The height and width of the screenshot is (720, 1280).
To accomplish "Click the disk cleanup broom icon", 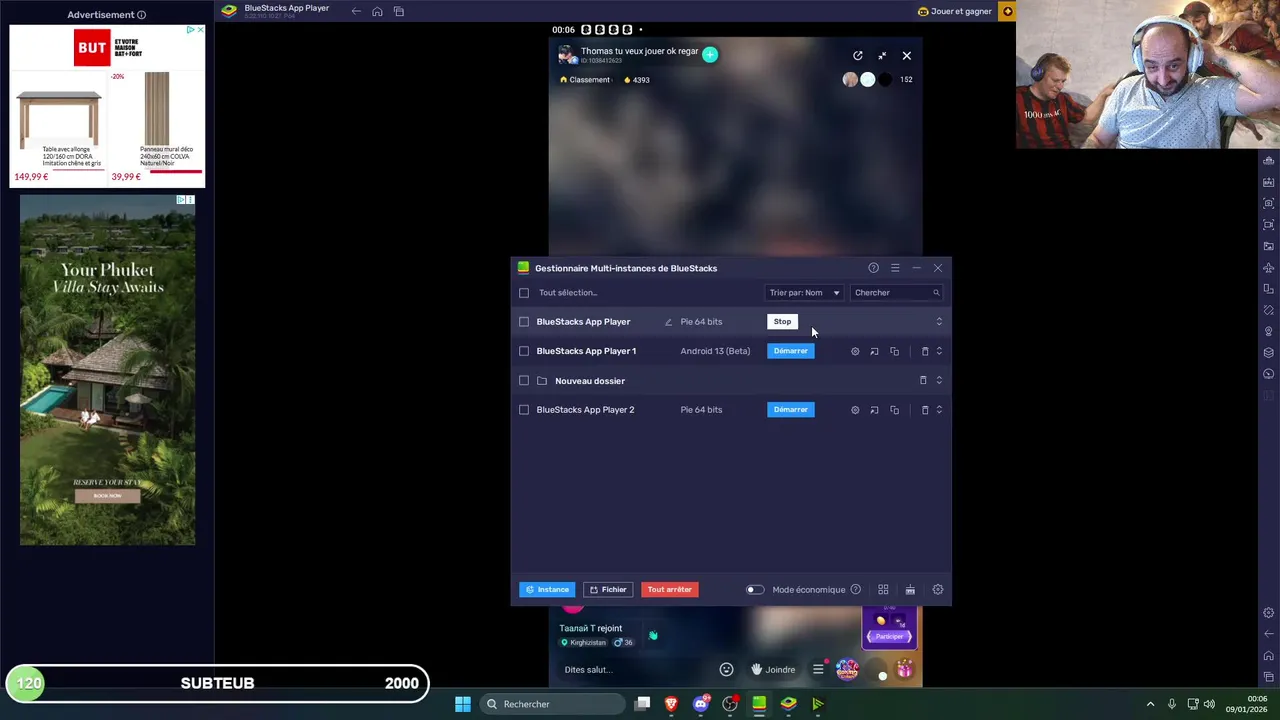I will [x=910, y=590].
